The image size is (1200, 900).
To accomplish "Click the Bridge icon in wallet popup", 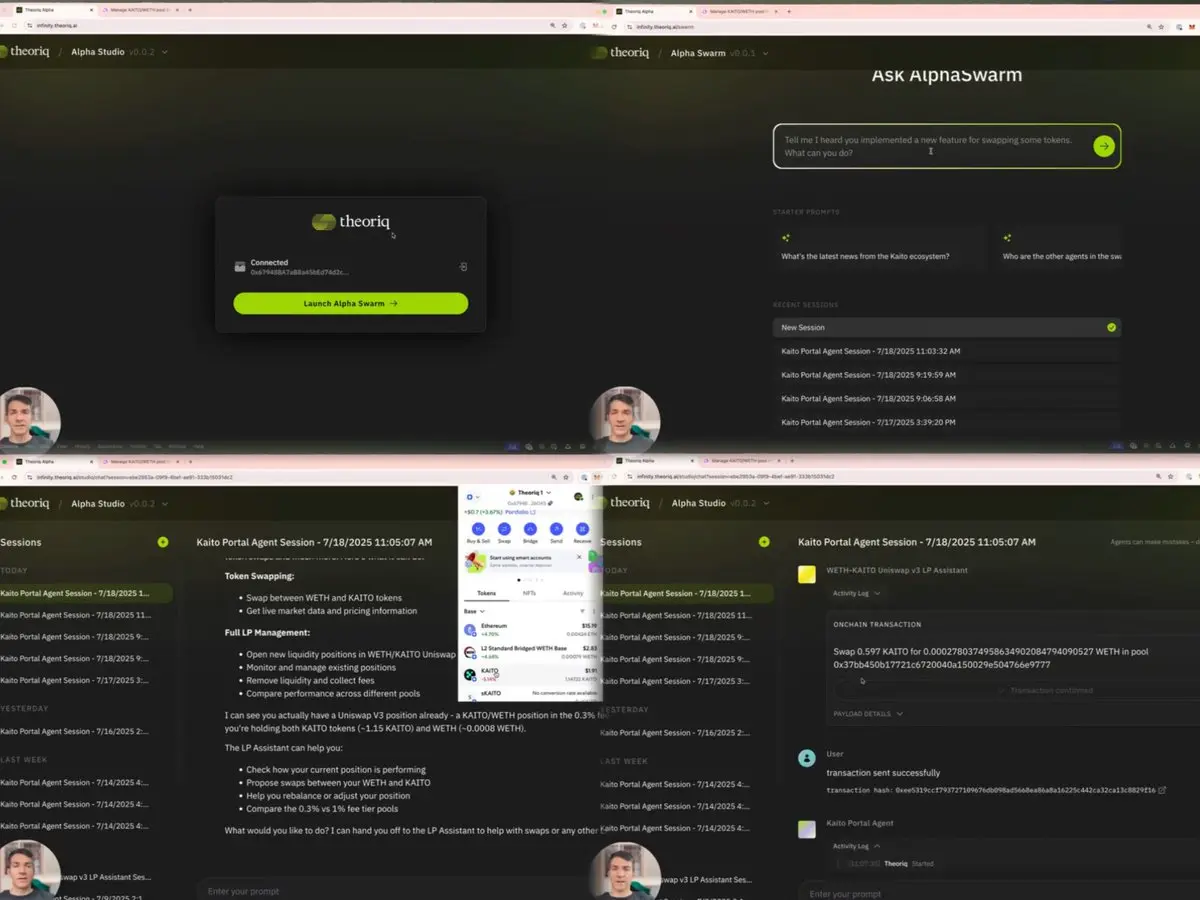I will [x=530, y=529].
